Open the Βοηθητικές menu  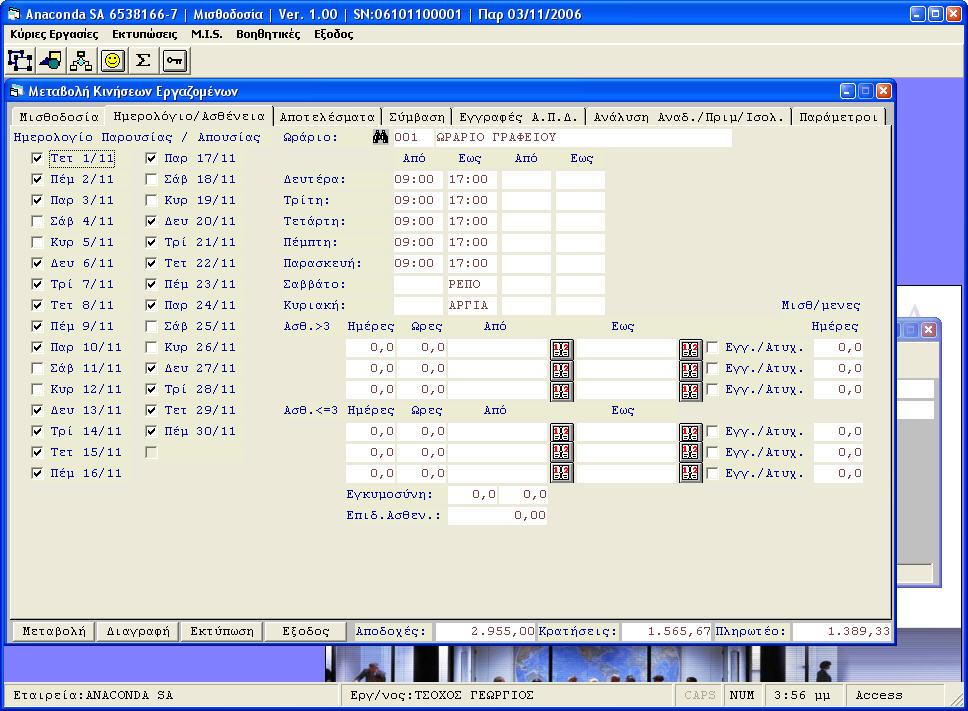pos(268,34)
